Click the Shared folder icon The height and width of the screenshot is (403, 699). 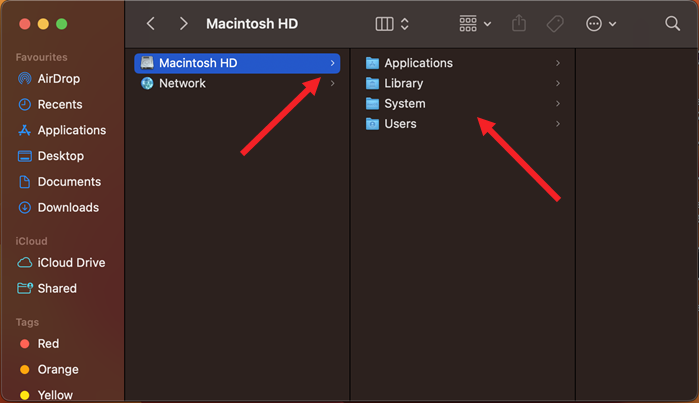(x=25, y=288)
